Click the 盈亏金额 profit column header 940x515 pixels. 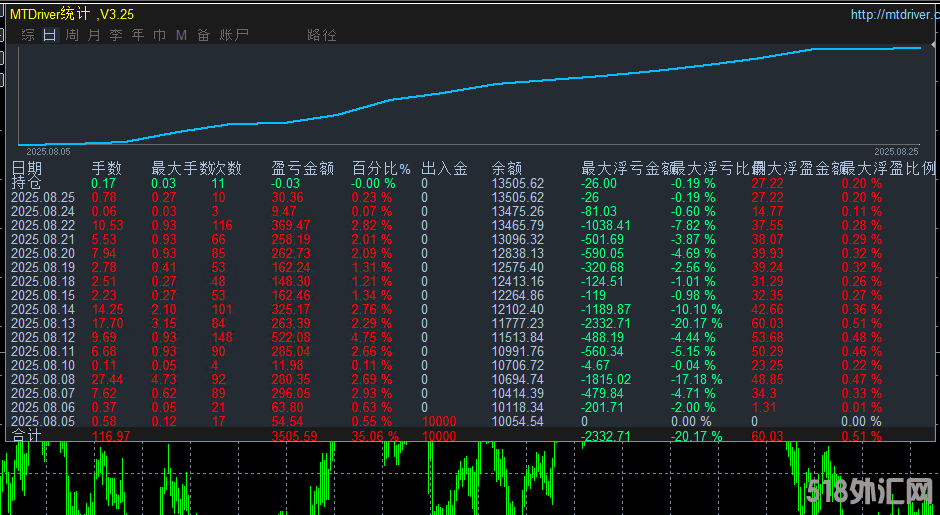tap(301, 169)
